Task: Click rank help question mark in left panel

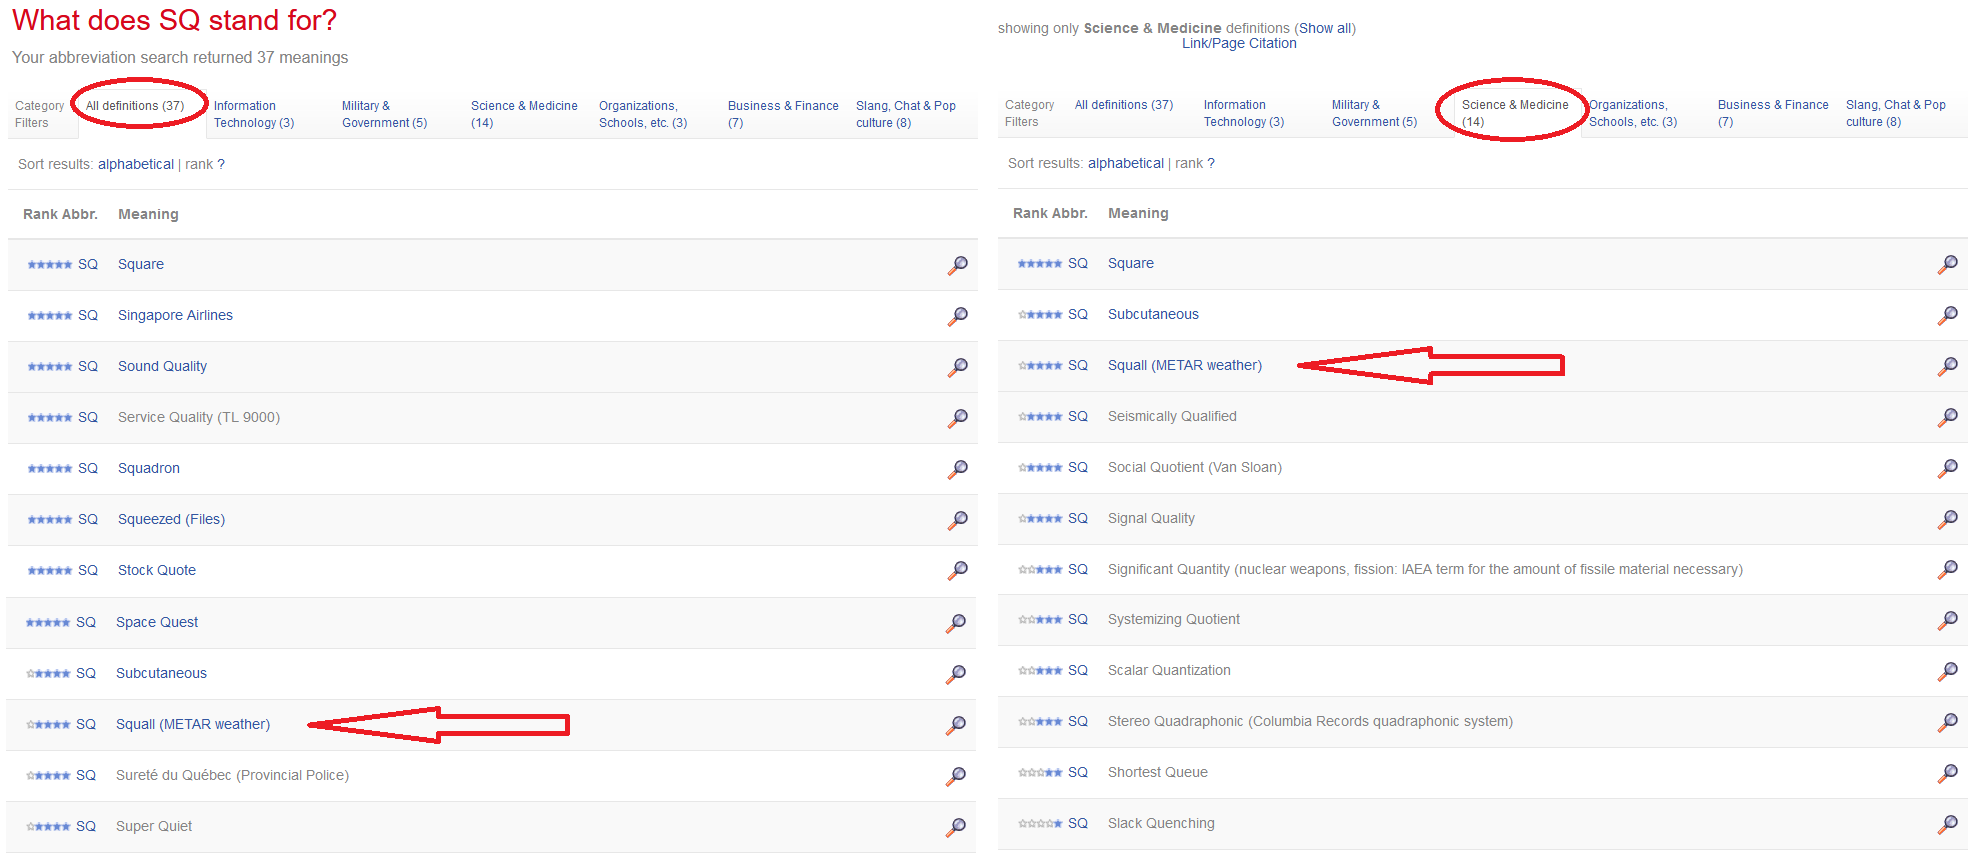Action: point(221,164)
